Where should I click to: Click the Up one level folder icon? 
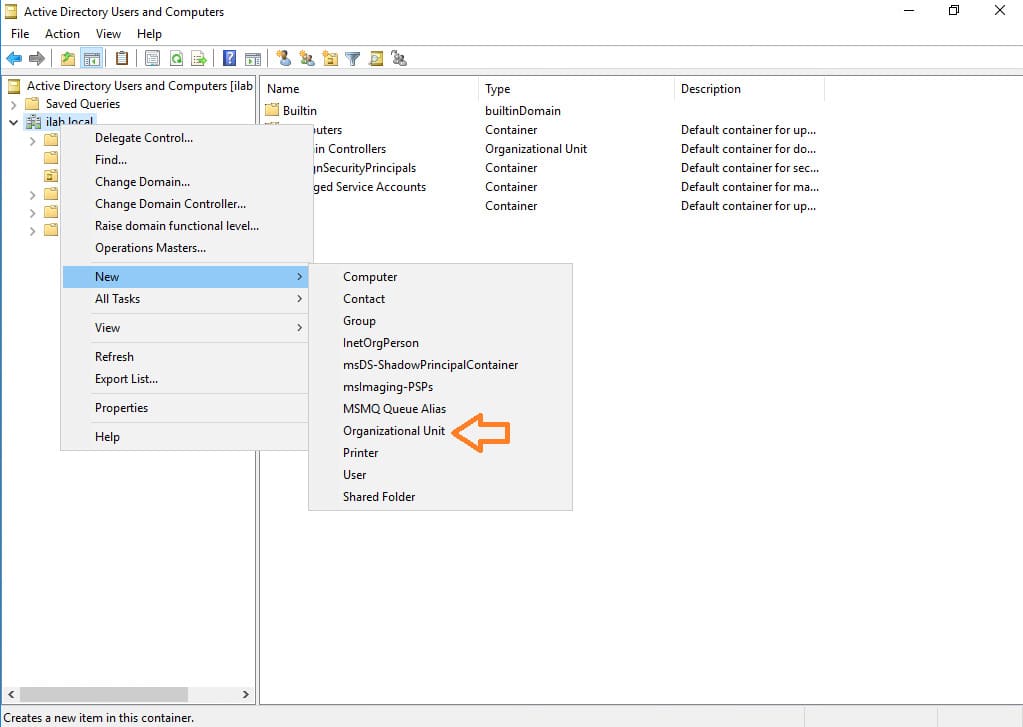pyautogui.click(x=68, y=59)
